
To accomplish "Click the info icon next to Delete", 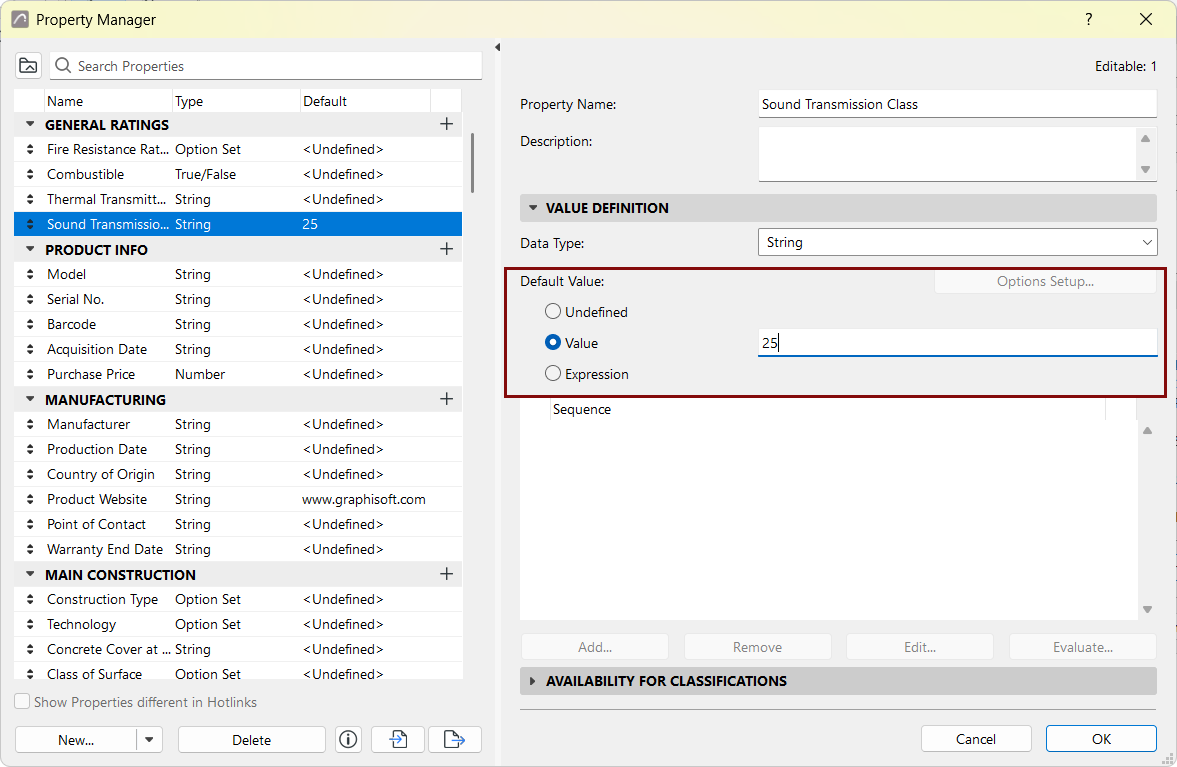I will click(x=348, y=740).
